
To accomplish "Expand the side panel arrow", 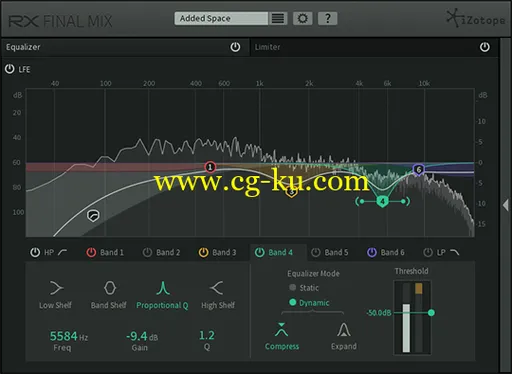I will [x=505, y=205].
